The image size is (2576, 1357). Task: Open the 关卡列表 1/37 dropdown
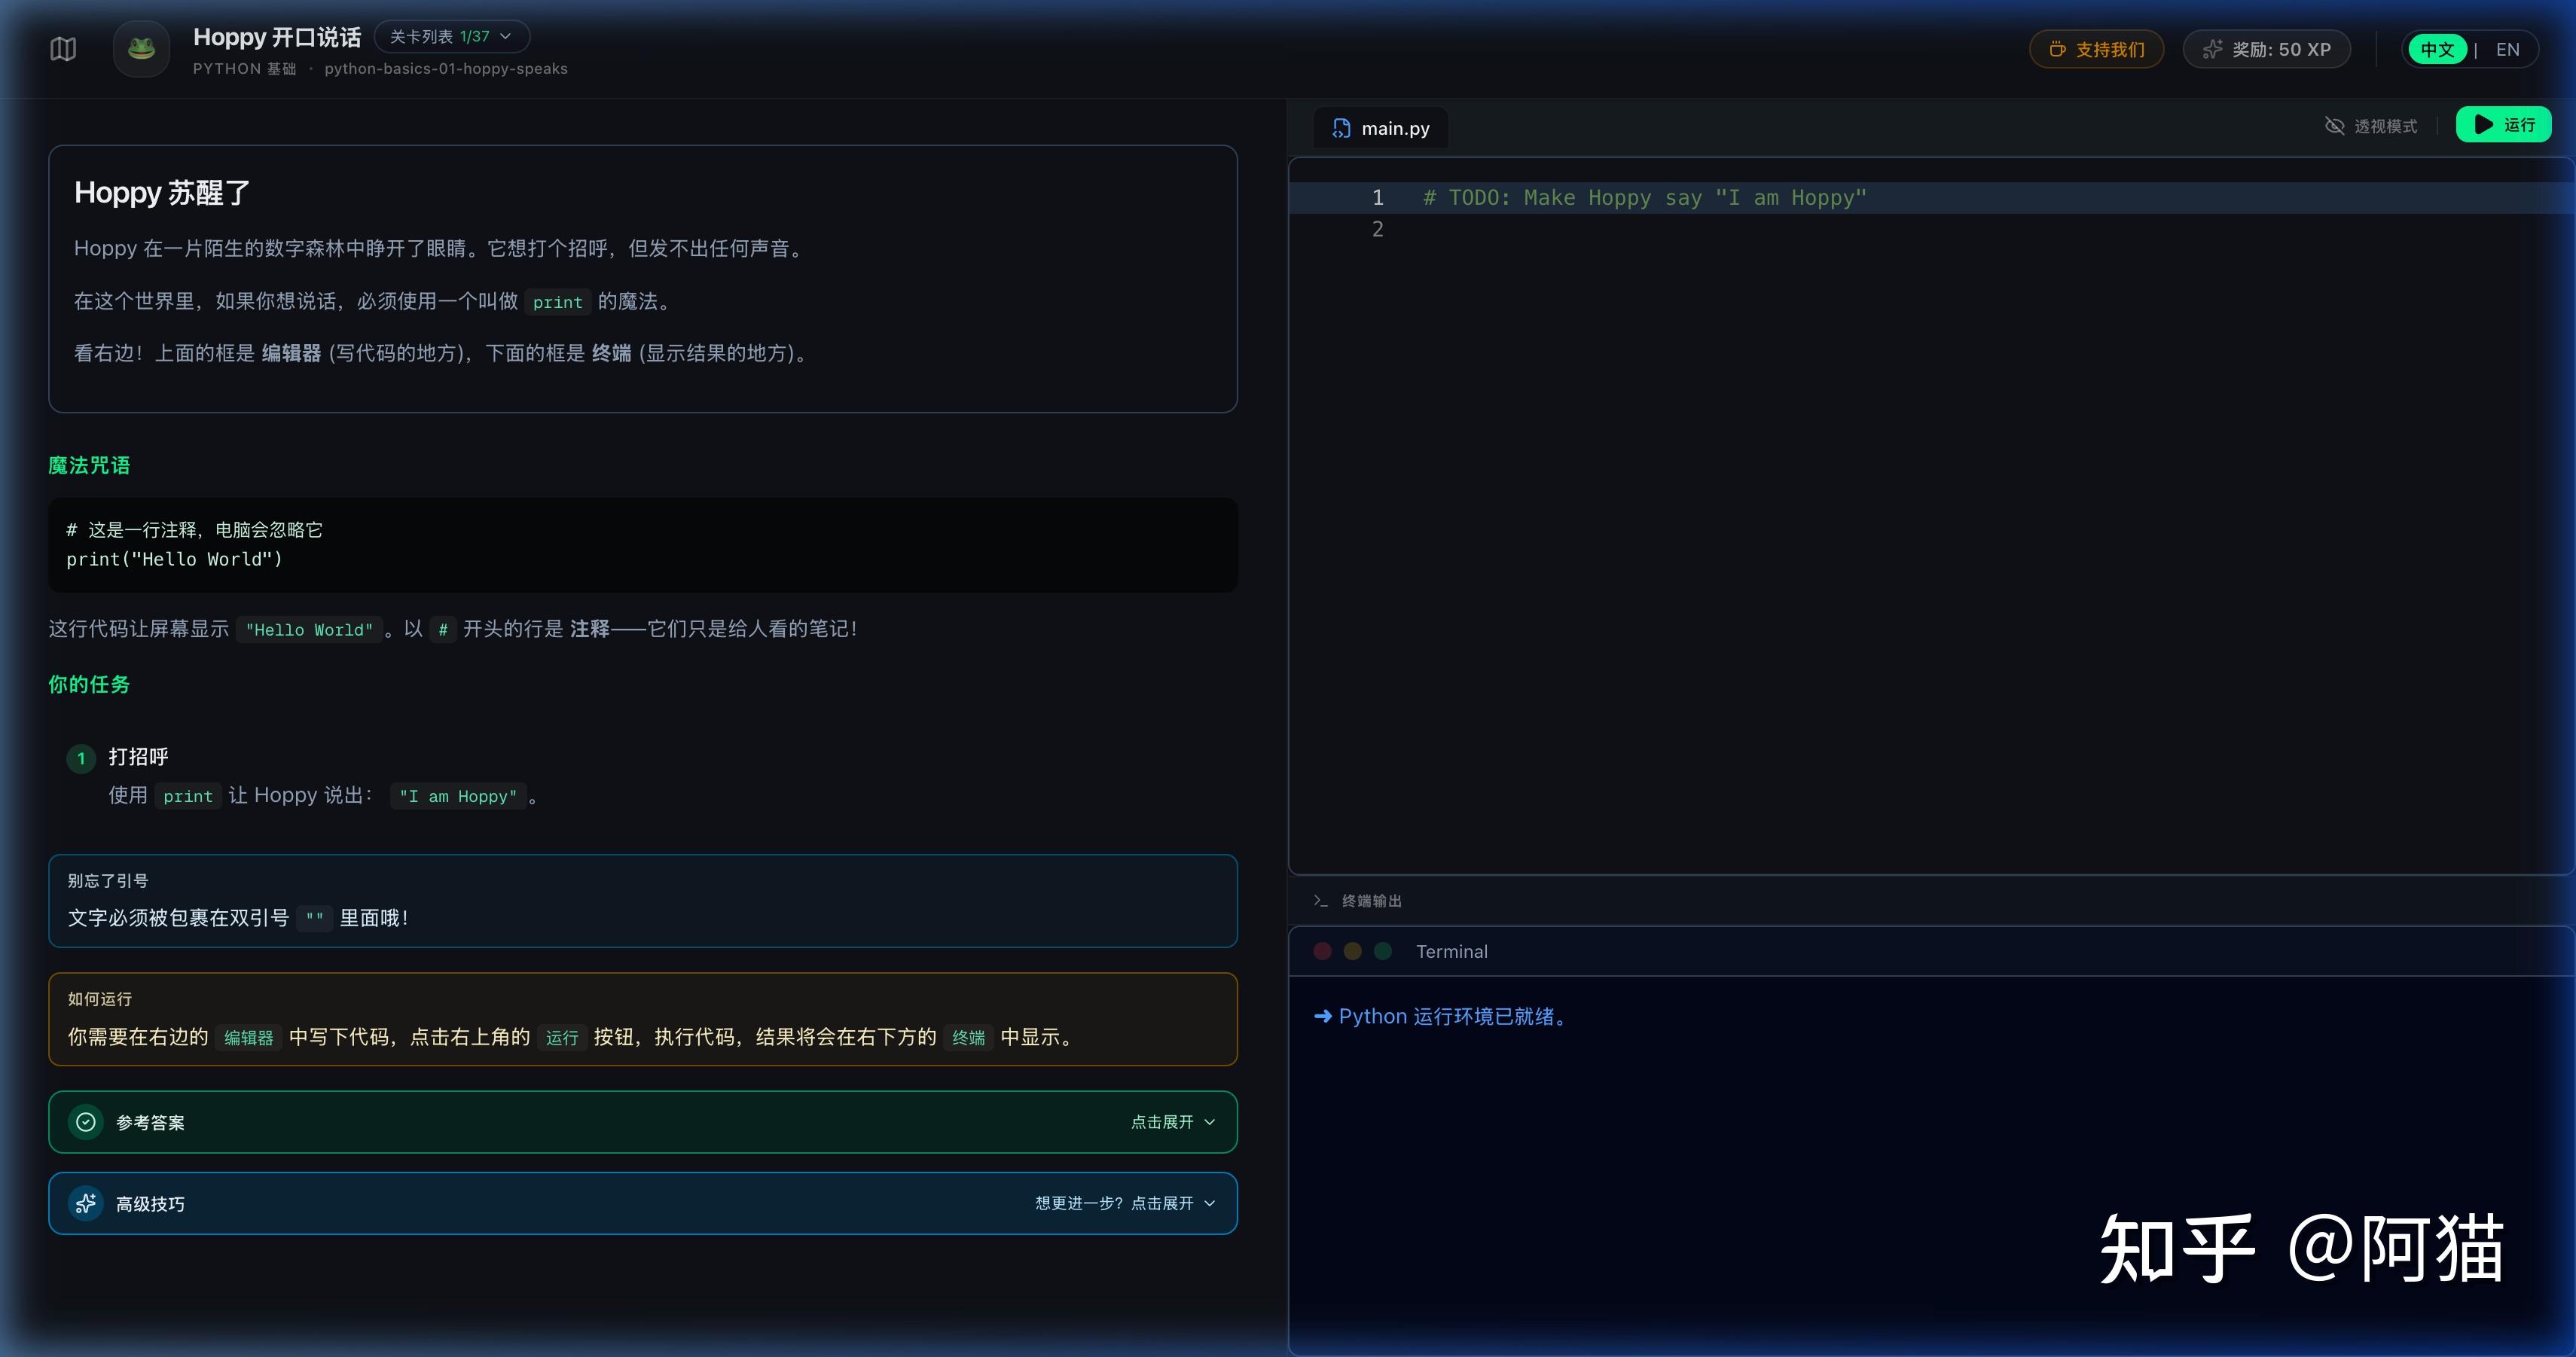[451, 37]
